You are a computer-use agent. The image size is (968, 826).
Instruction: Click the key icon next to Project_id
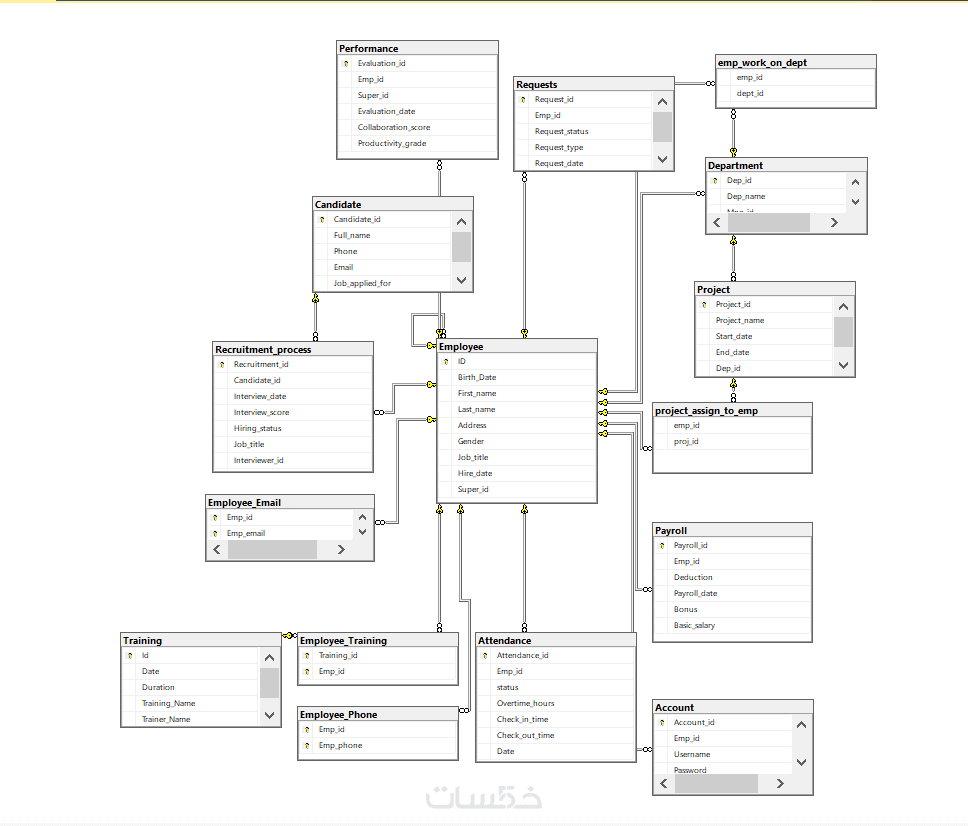point(704,304)
